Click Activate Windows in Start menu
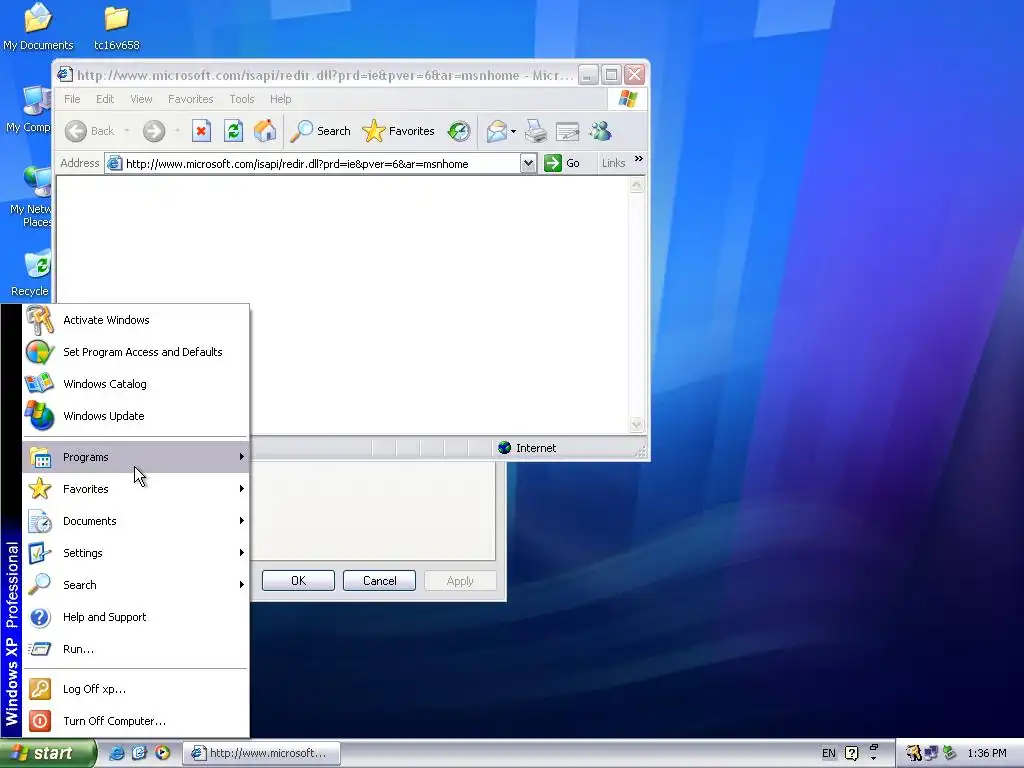 [136, 320]
